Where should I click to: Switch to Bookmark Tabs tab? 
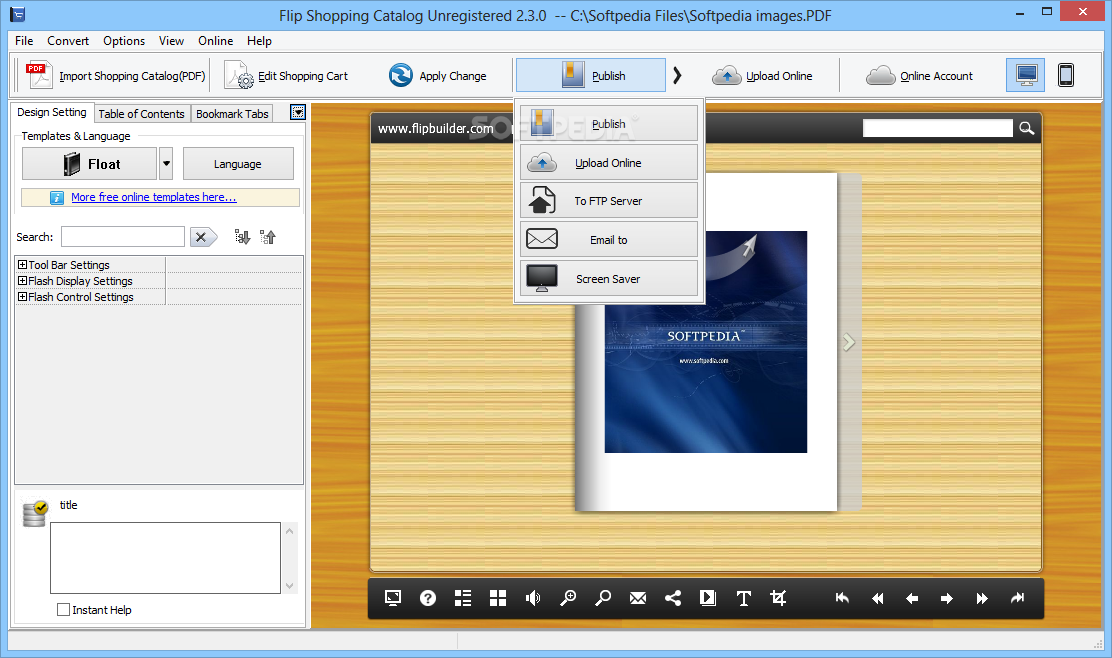click(x=232, y=113)
